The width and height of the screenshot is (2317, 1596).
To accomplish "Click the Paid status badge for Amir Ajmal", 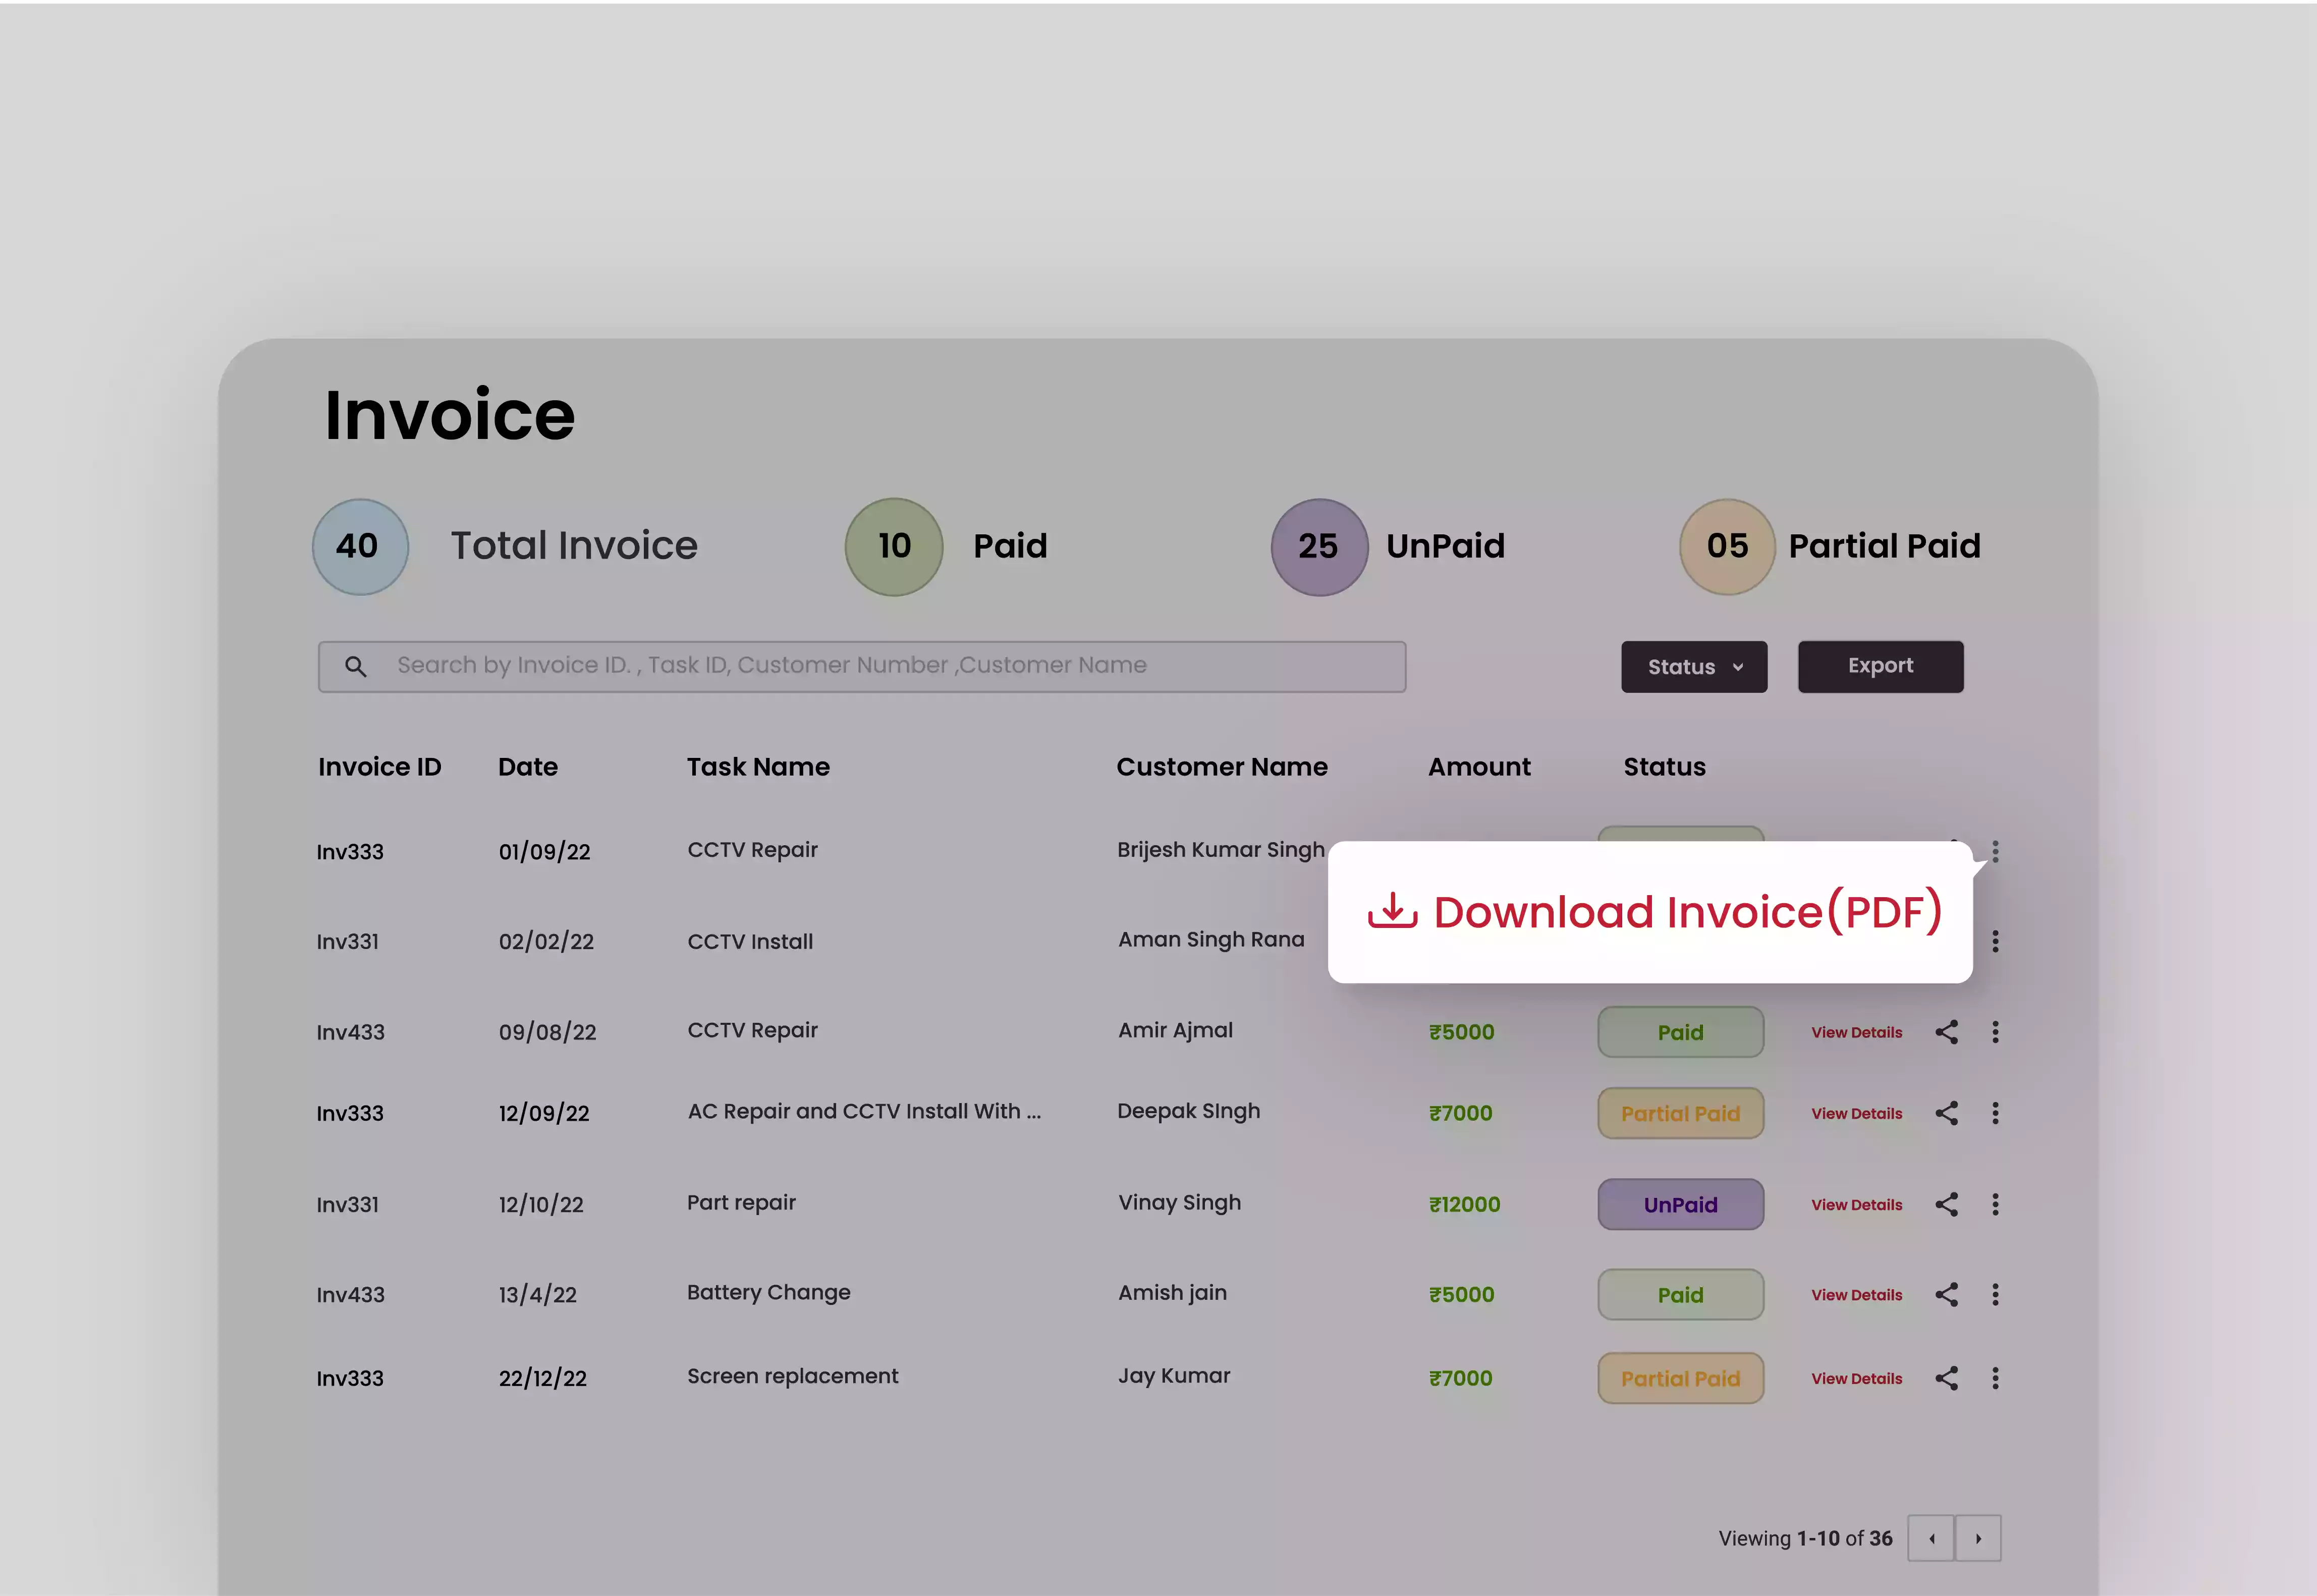I will click(x=1680, y=1032).
